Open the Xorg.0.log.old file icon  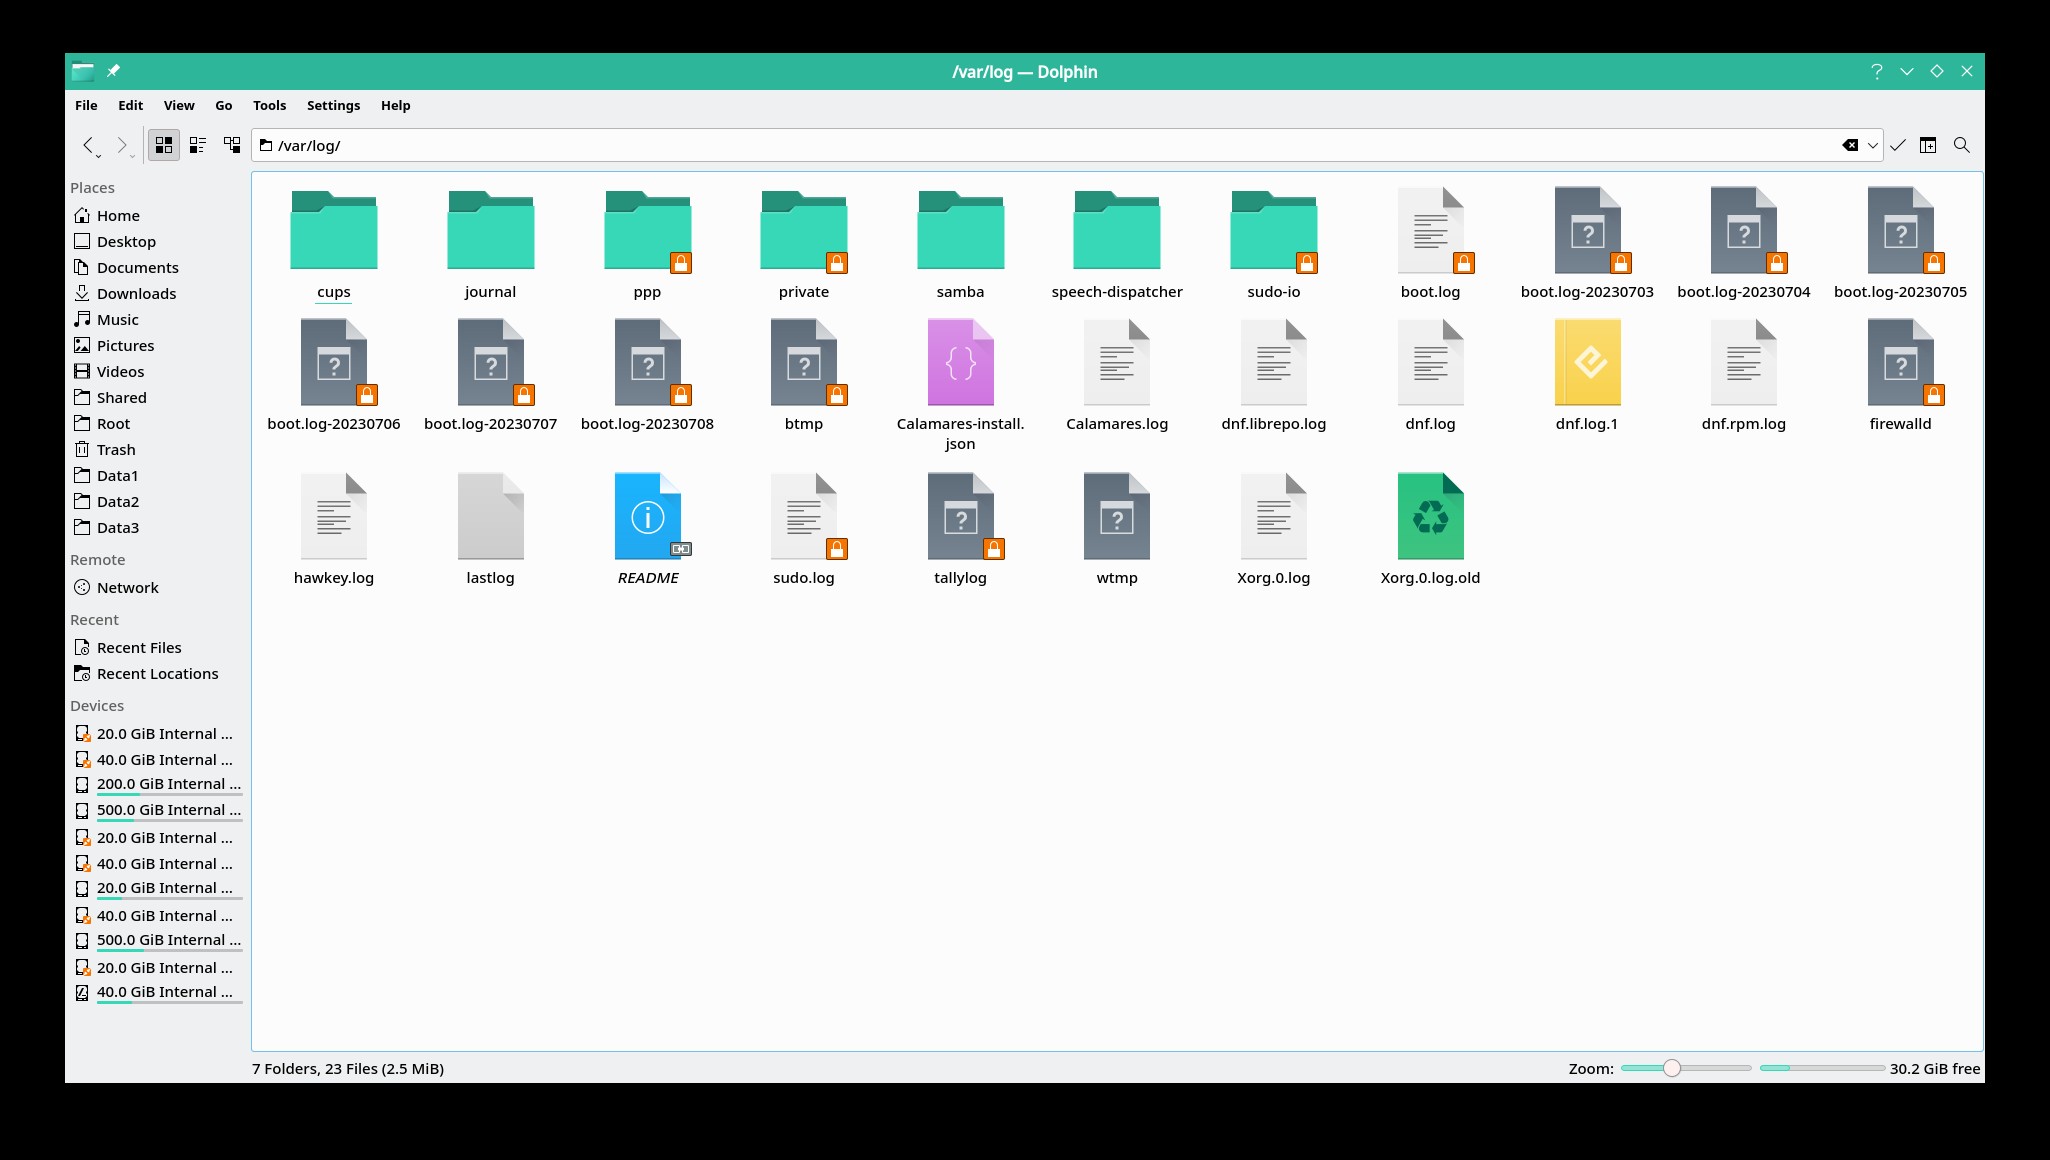[1430, 517]
